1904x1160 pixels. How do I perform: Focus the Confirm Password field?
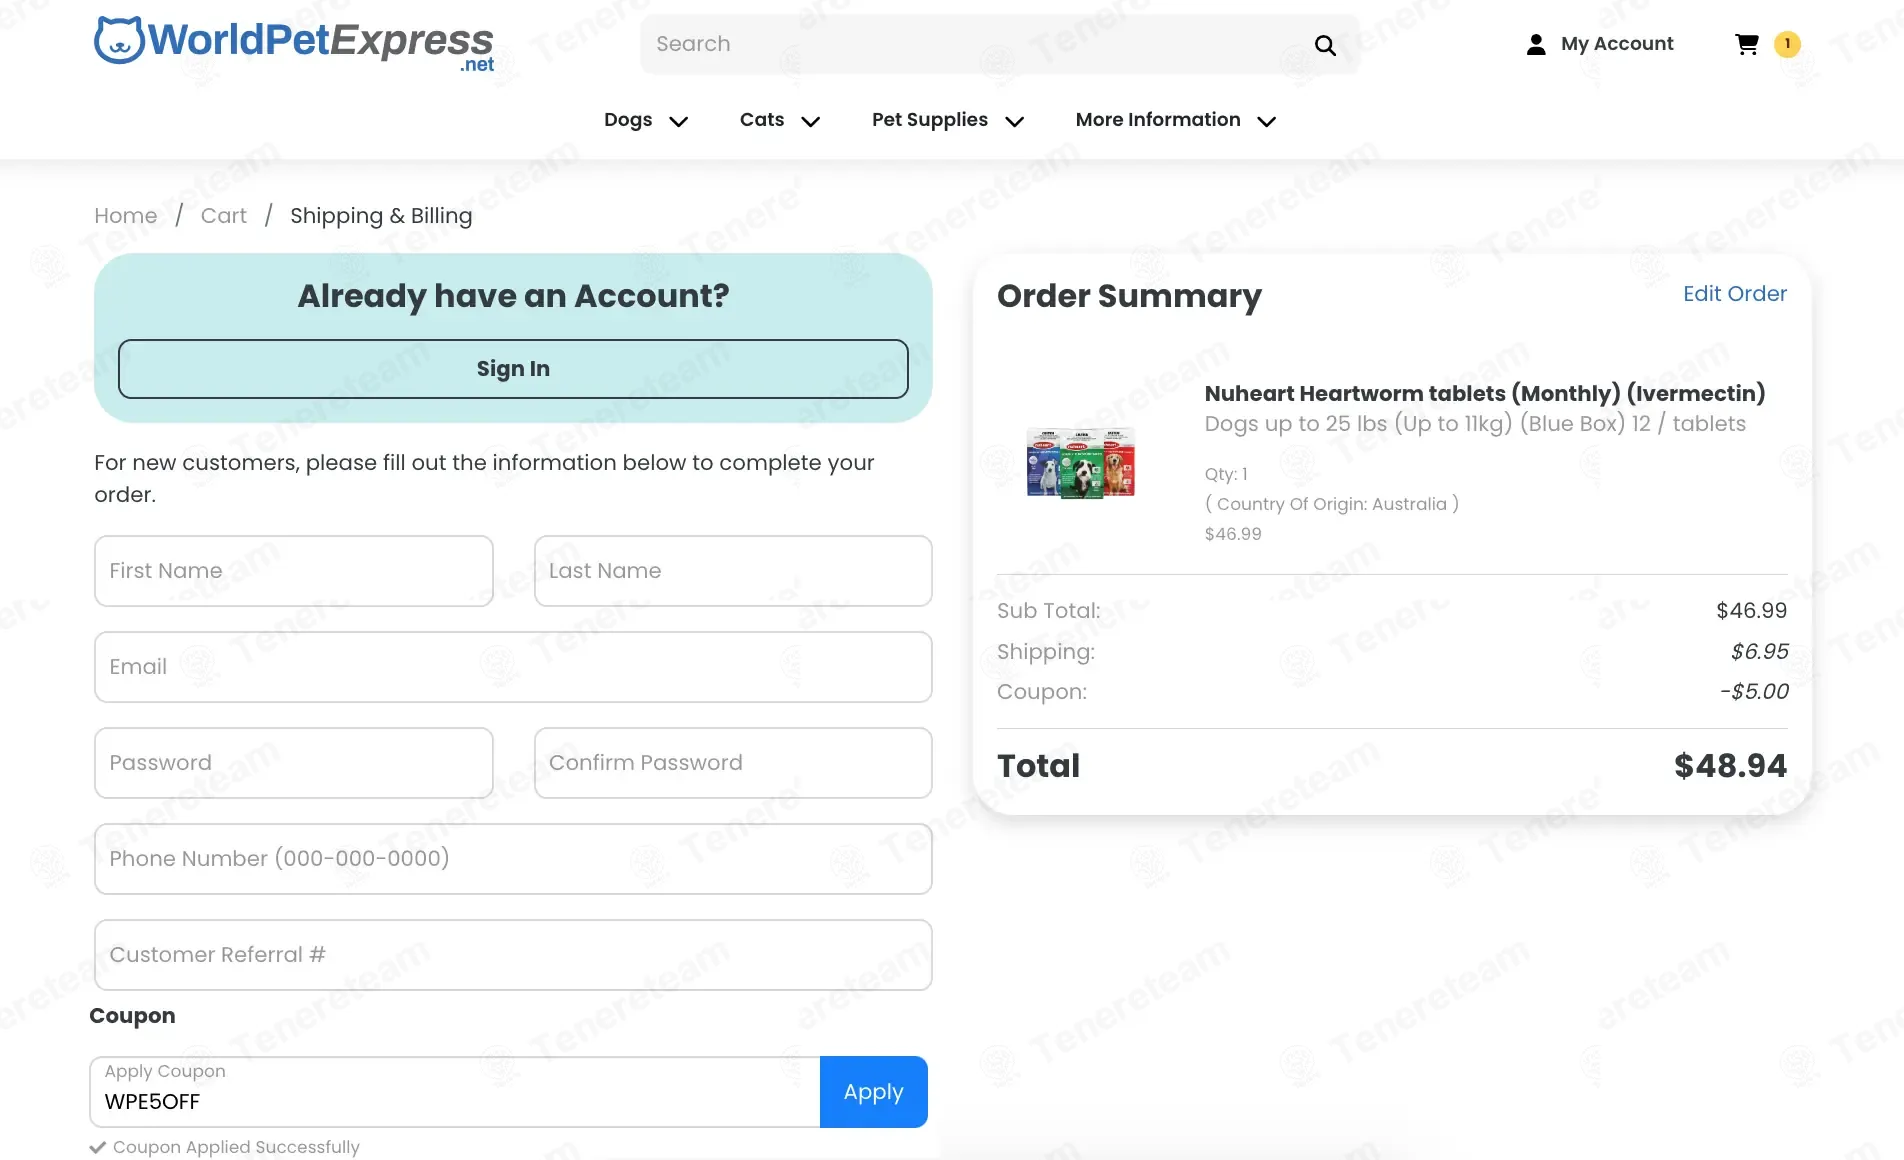(733, 763)
